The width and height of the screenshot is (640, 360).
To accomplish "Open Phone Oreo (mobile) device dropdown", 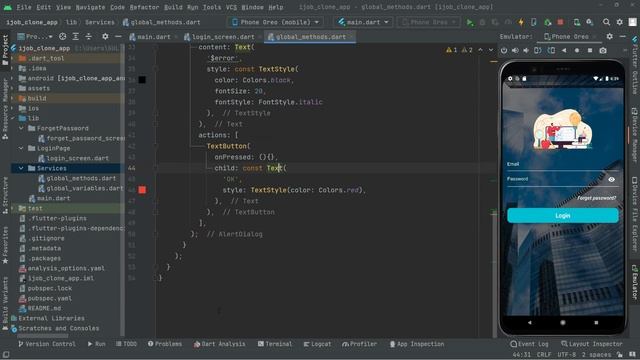I will tap(276, 22).
